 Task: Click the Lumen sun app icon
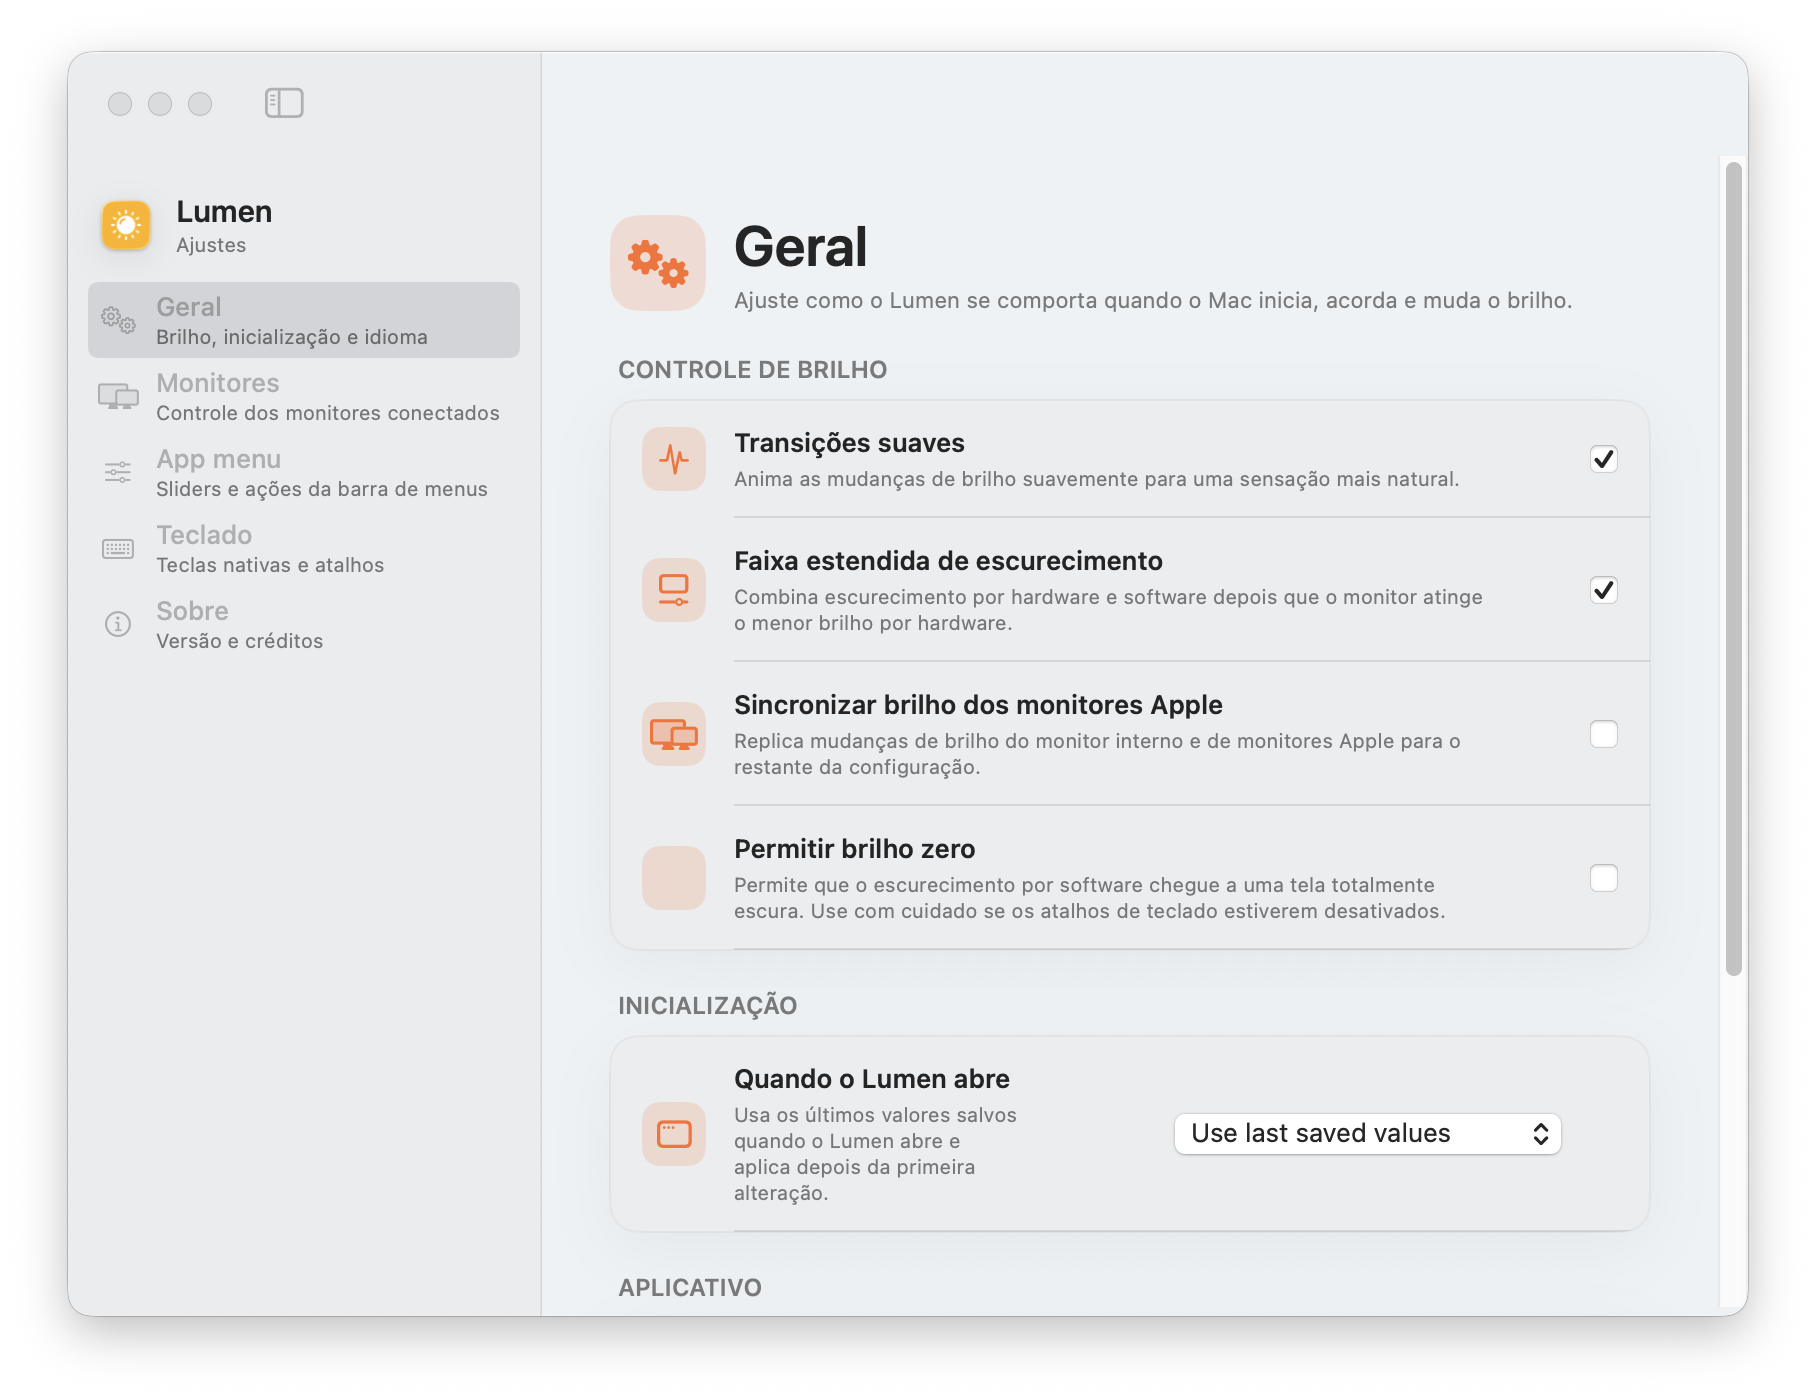[x=126, y=226]
